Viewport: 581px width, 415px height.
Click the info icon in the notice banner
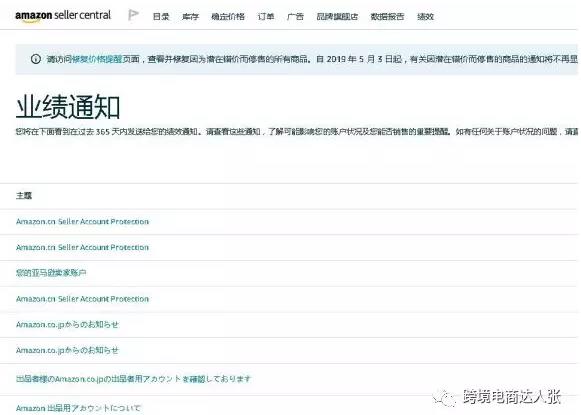tap(36, 59)
